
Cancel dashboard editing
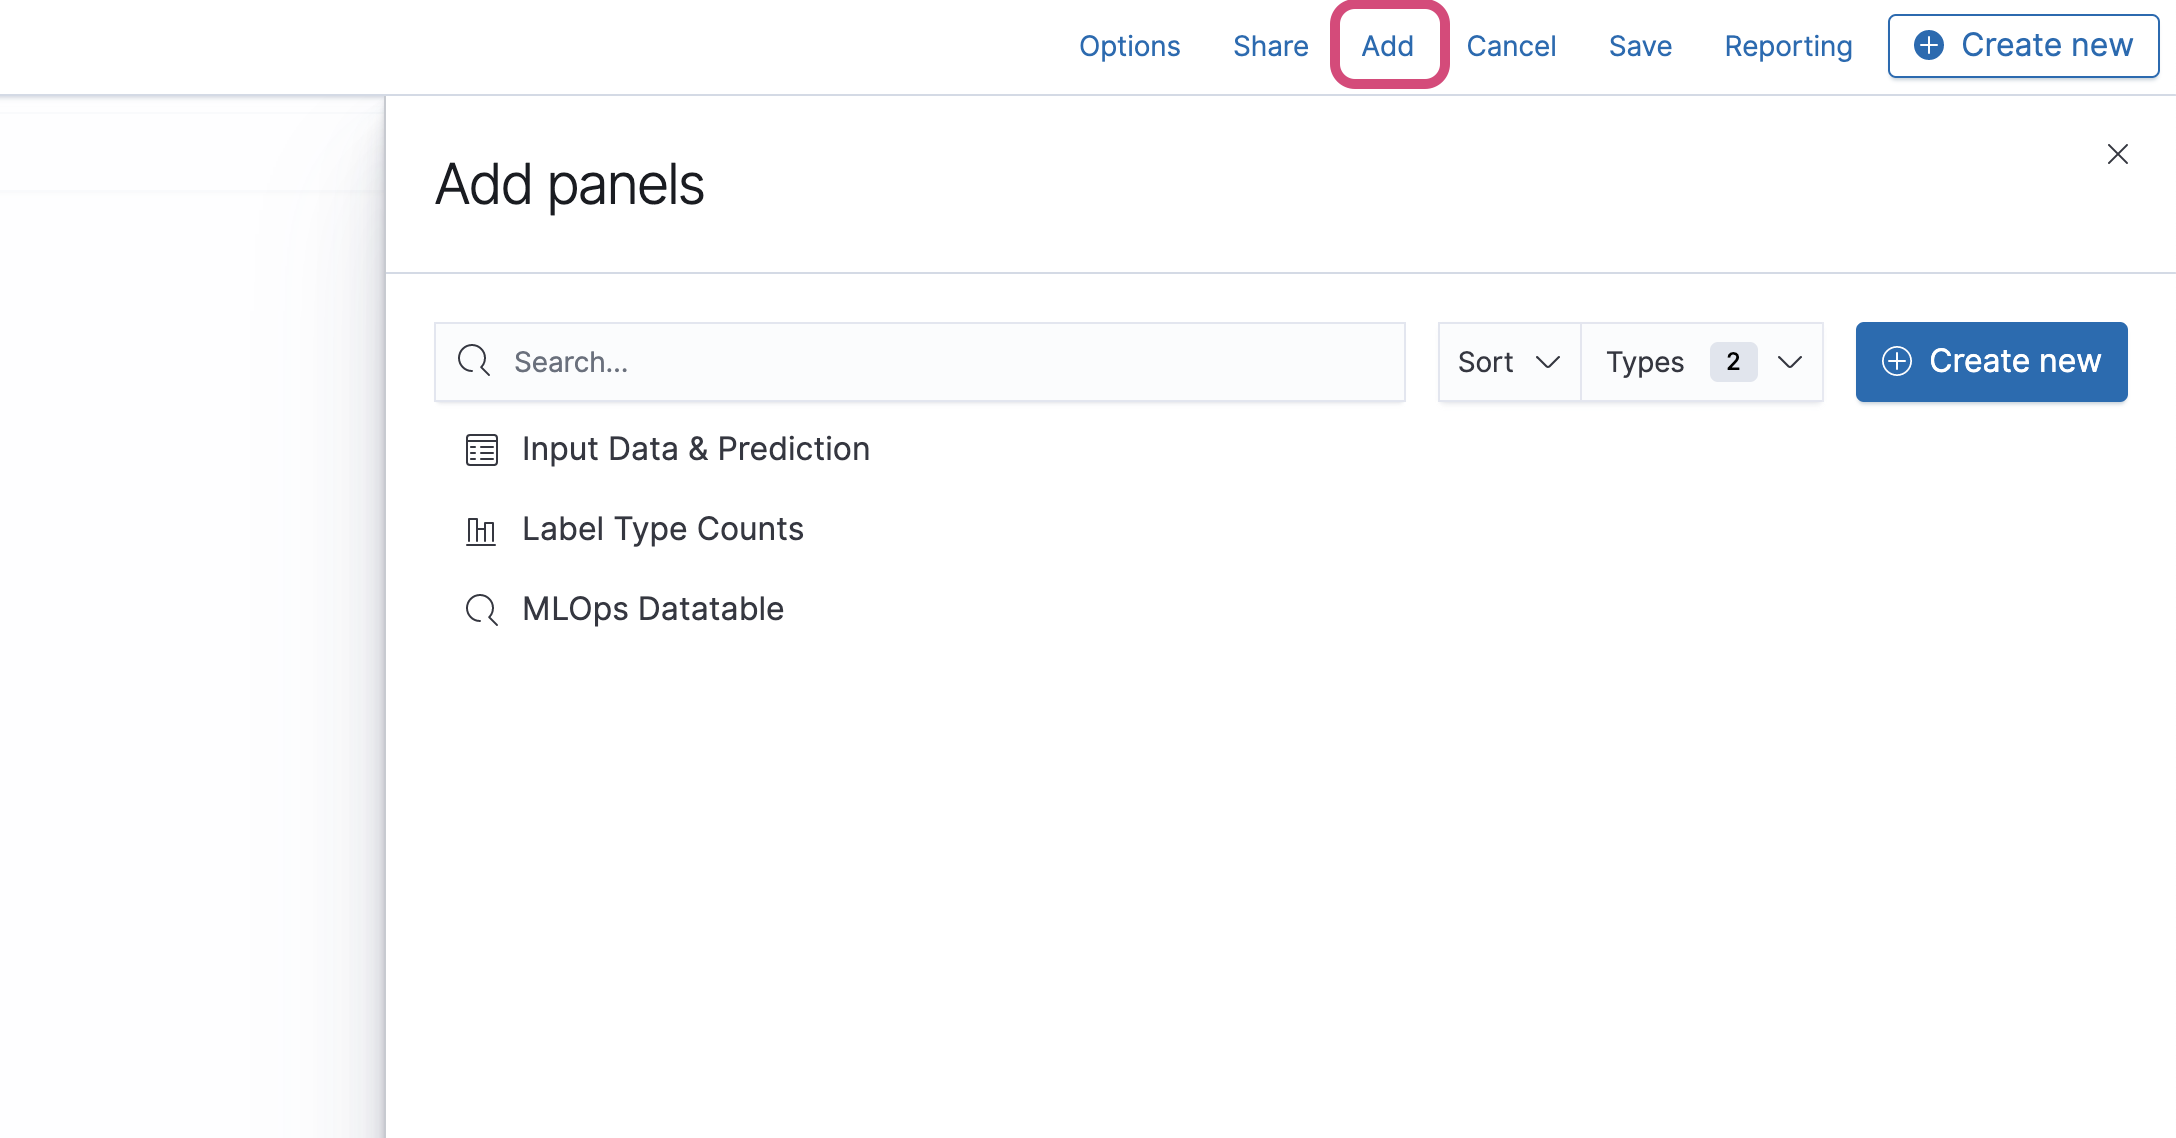pos(1511,46)
